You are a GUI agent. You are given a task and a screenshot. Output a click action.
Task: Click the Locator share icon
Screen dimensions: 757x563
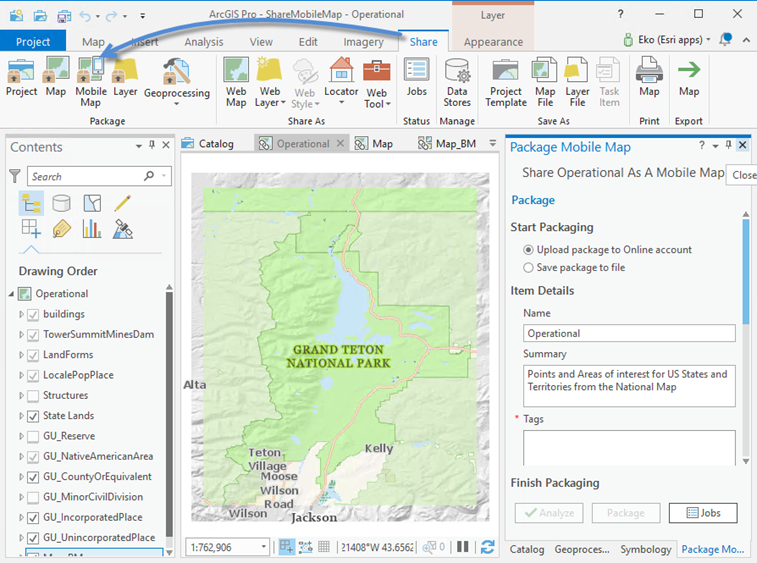341,81
